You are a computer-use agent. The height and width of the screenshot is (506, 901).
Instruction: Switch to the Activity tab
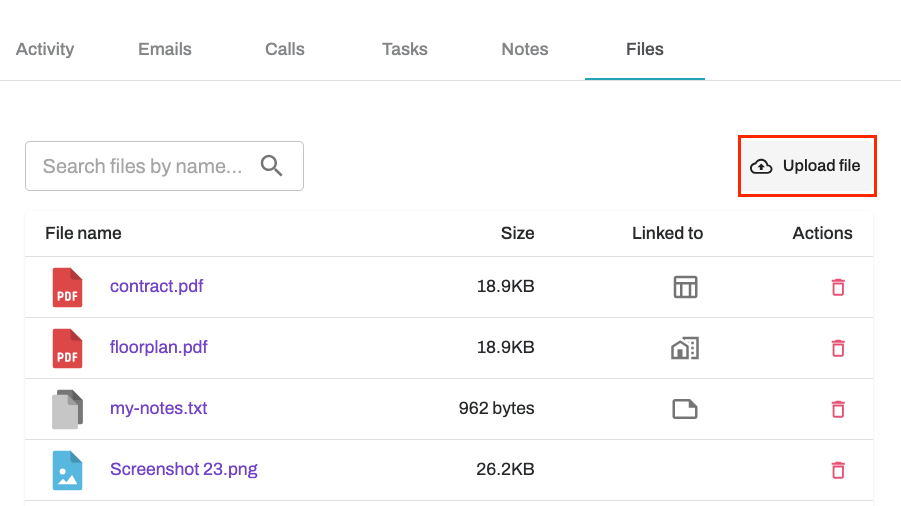pos(45,49)
